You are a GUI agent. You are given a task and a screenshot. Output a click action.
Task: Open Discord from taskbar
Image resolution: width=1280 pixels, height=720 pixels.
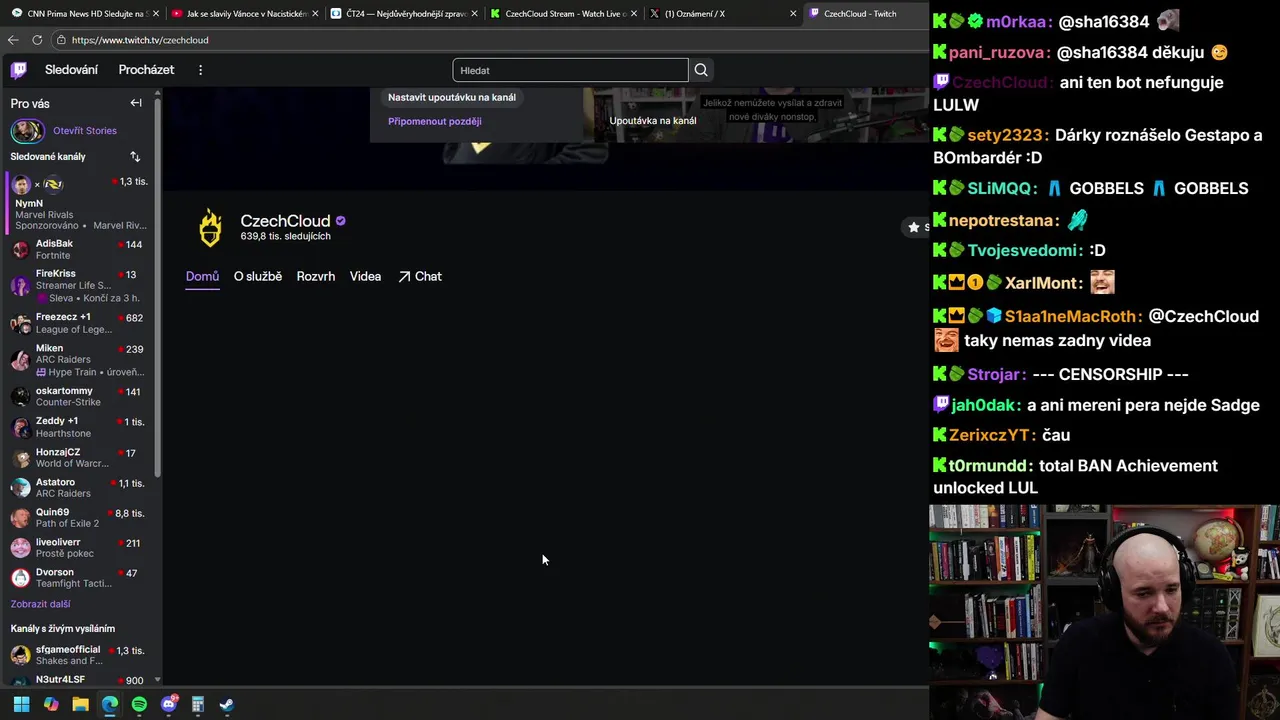click(x=169, y=704)
